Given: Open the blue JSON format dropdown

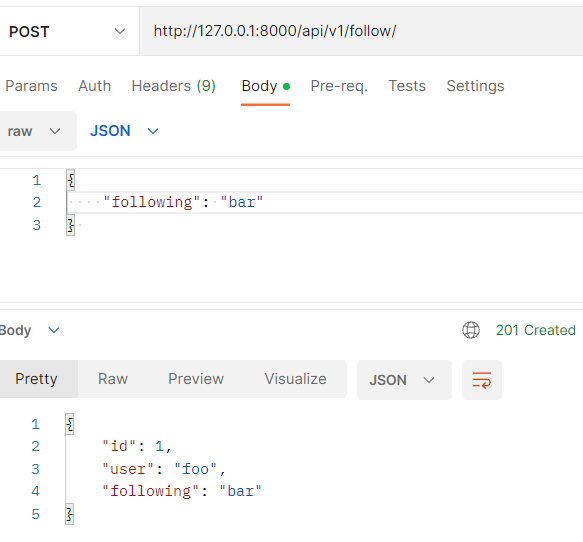Looking at the screenshot, I should [124, 131].
